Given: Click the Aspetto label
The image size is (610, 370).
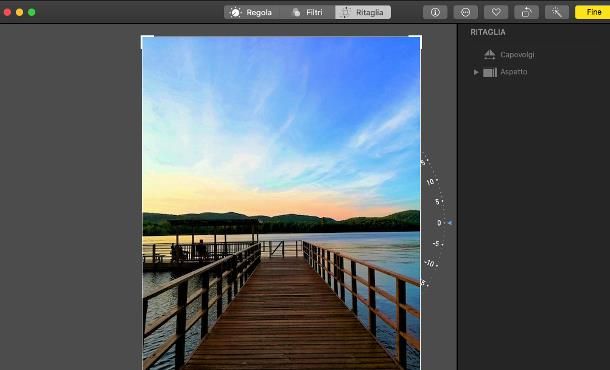Looking at the screenshot, I should (x=514, y=72).
